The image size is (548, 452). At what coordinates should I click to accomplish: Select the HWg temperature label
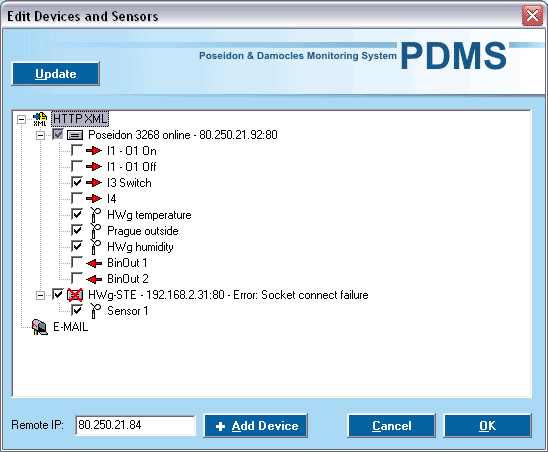coord(149,215)
